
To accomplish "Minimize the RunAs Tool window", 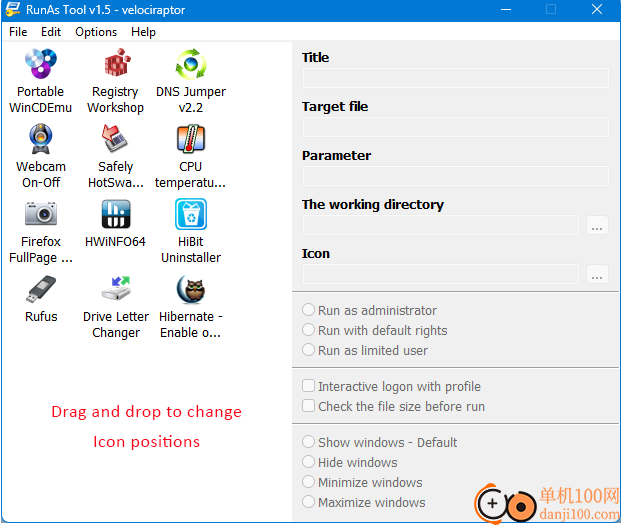I will (x=506, y=10).
